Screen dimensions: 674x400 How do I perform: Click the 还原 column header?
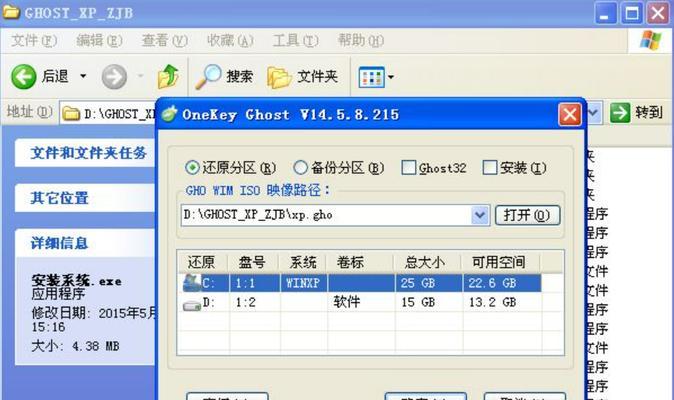(202, 262)
